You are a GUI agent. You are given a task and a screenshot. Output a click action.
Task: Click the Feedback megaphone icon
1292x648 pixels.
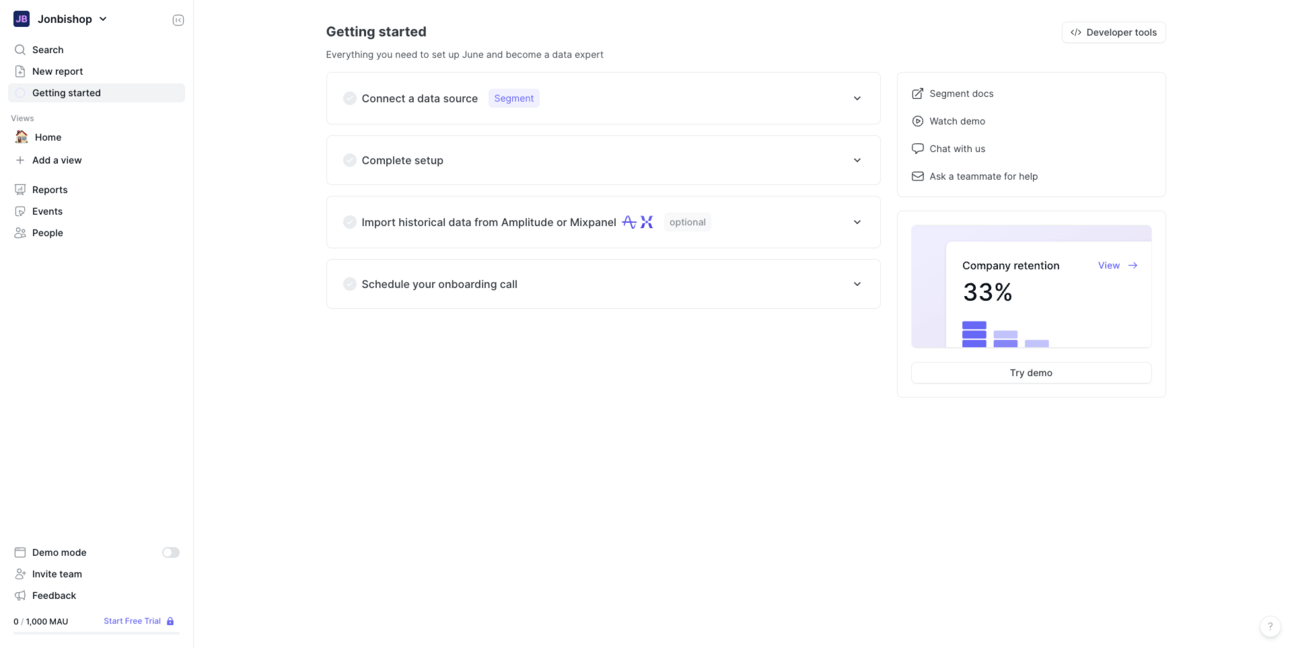point(20,596)
